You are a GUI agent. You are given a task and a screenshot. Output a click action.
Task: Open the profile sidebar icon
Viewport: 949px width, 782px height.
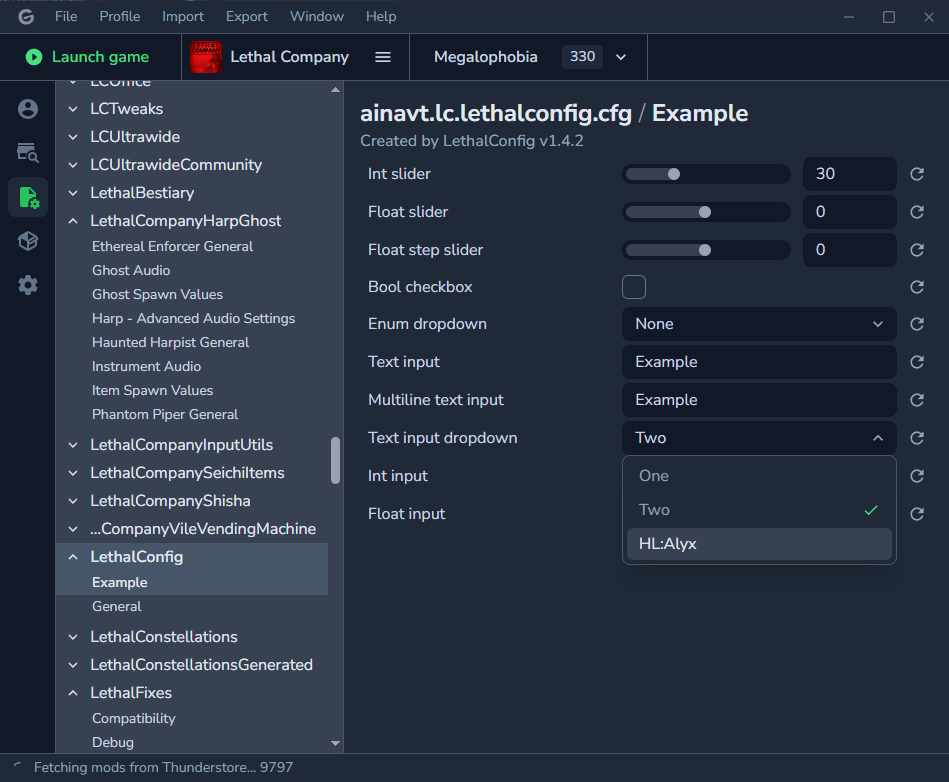tap(28, 109)
